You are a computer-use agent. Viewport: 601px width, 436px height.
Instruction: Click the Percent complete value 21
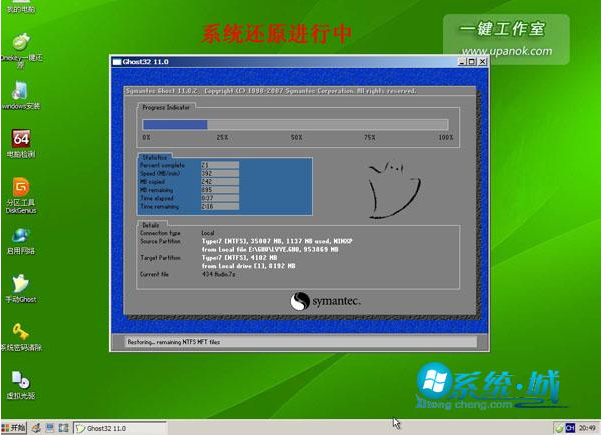tap(220, 165)
